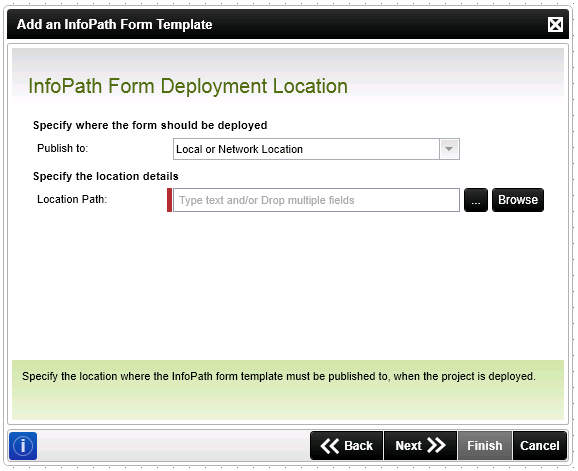Click the 'Specify the location details' label
The width and height of the screenshot is (578, 471).
pyautogui.click(x=106, y=176)
